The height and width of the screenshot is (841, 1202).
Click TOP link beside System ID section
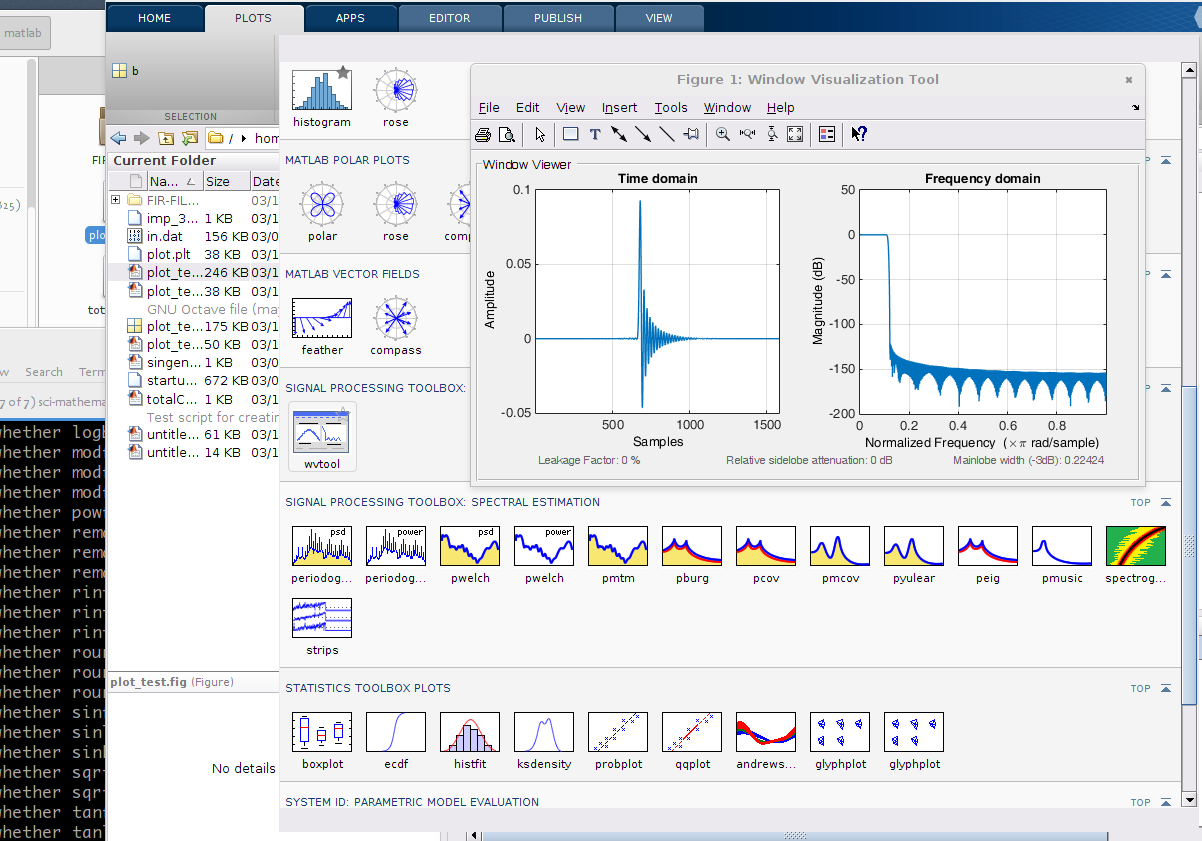(1141, 802)
